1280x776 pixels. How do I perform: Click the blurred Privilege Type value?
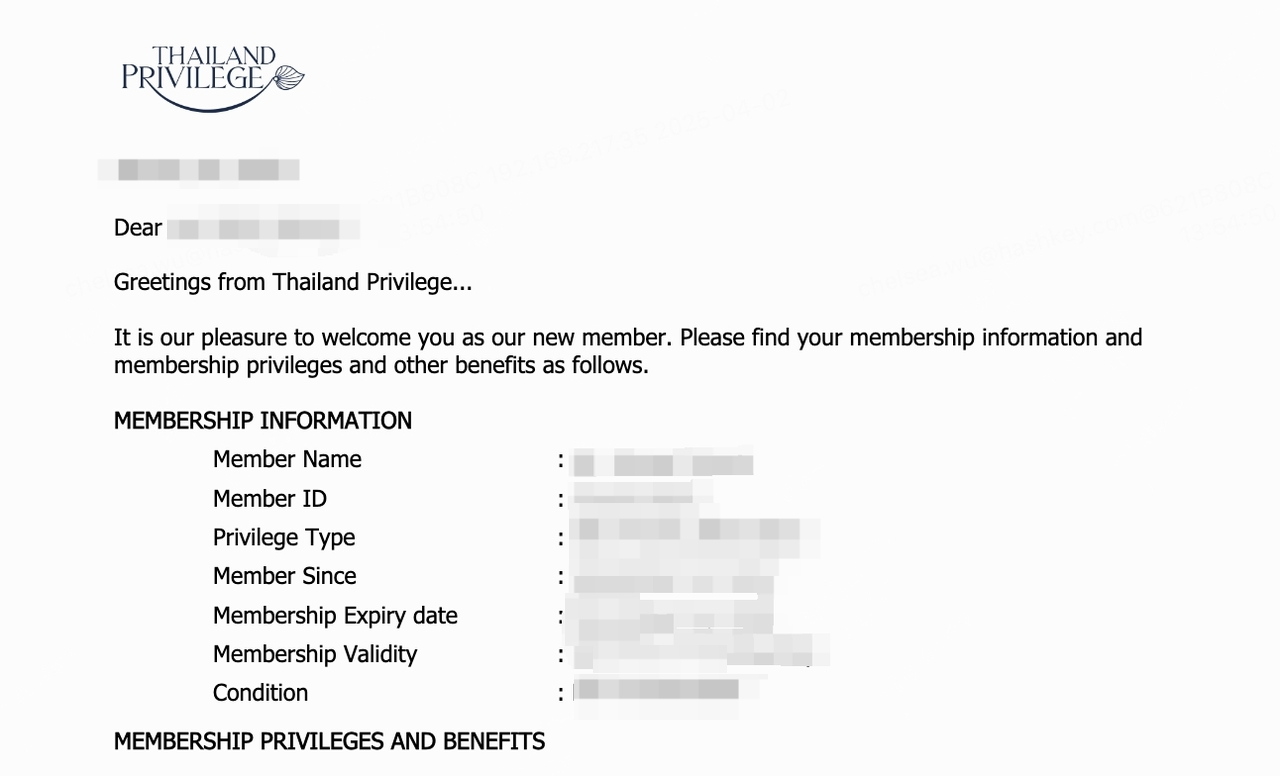pyautogui.click(x=695, y=537)
